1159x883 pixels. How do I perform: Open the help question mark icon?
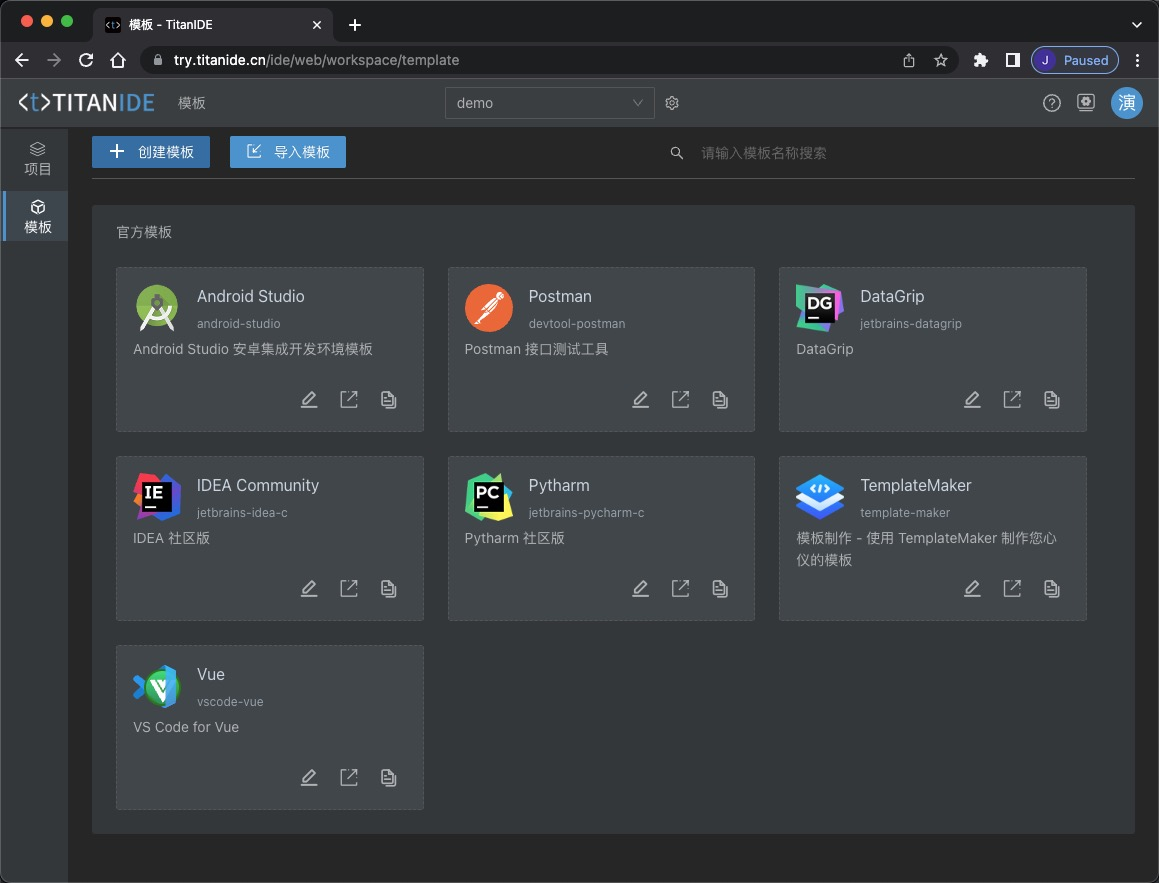[1051, 103]
